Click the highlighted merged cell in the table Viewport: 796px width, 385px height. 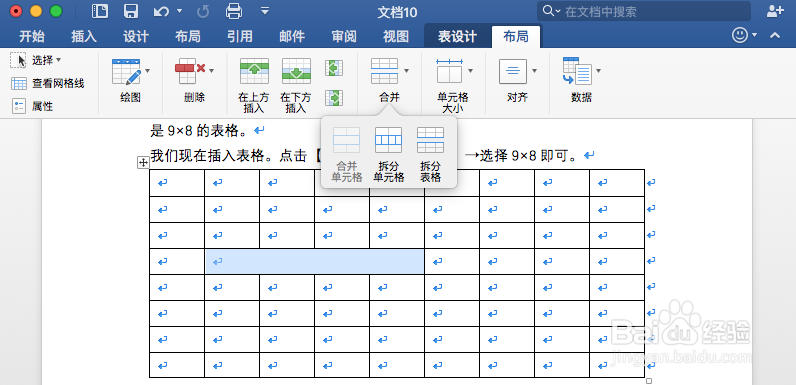click(314, 262)
